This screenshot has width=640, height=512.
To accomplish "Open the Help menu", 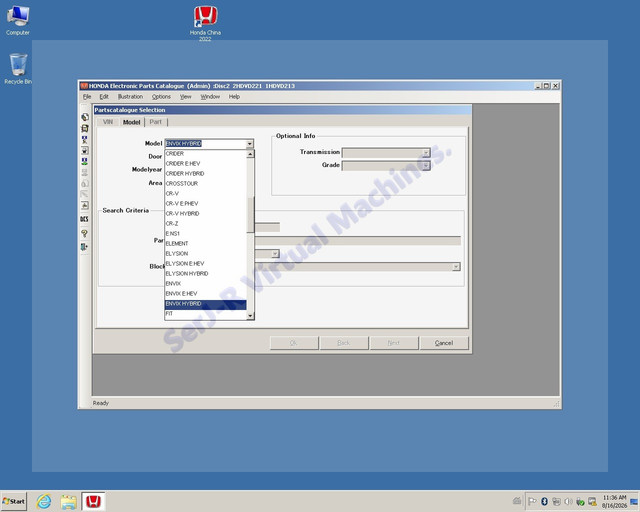I will (234, 97).
